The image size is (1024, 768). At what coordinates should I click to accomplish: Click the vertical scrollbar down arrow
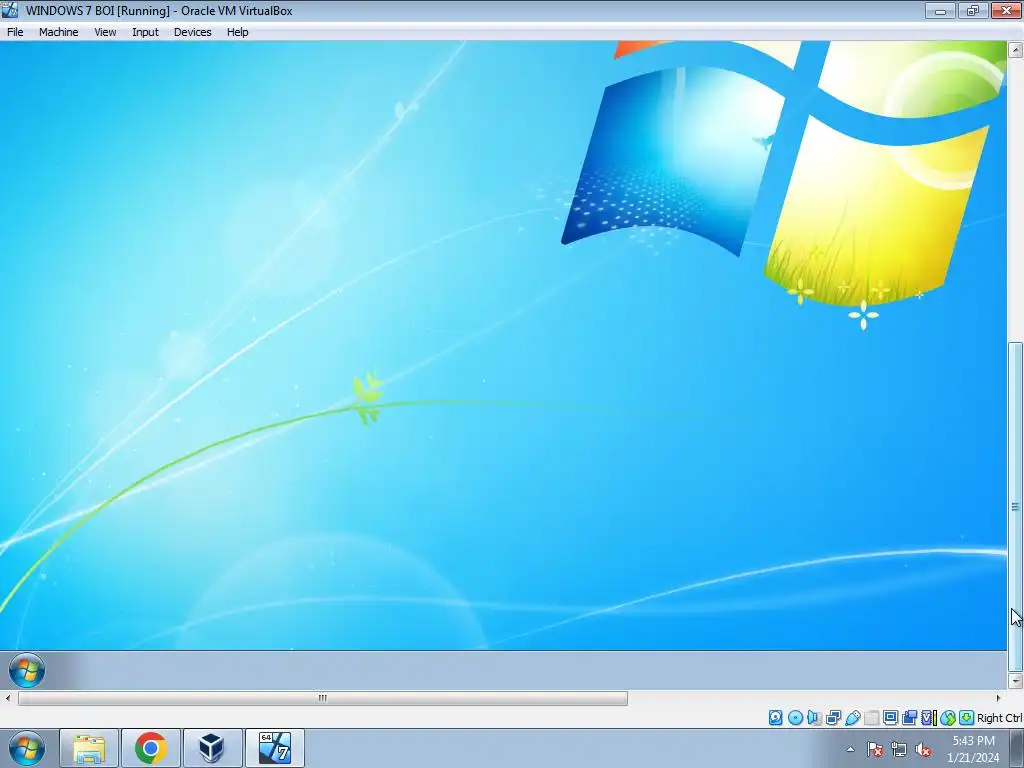click(x=1015, y=680)
